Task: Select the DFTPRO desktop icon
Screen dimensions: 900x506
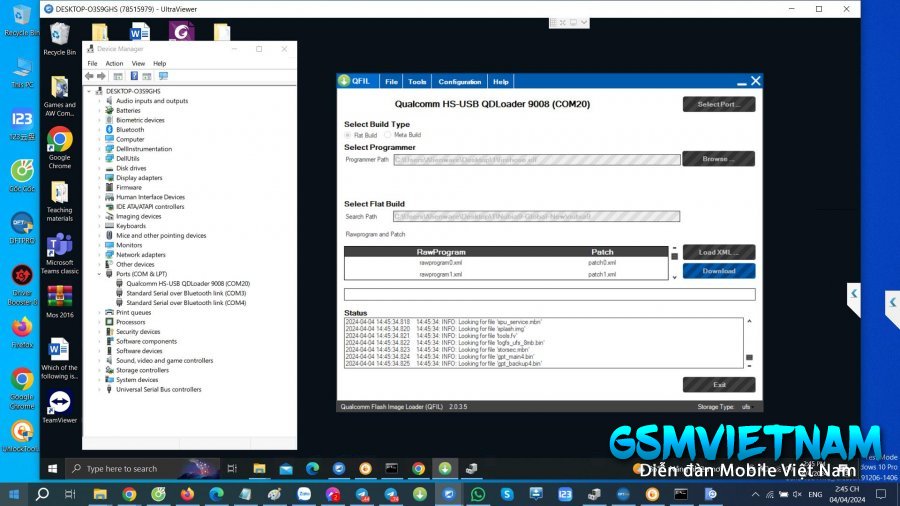Action: (22, 228)
